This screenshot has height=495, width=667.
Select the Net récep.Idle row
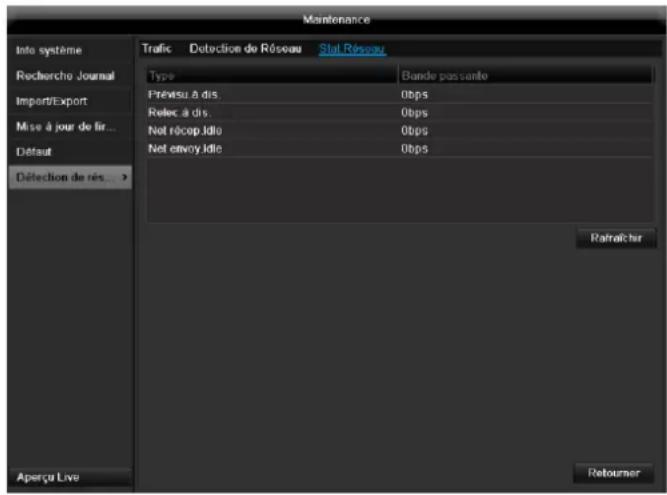coord(186,131)
